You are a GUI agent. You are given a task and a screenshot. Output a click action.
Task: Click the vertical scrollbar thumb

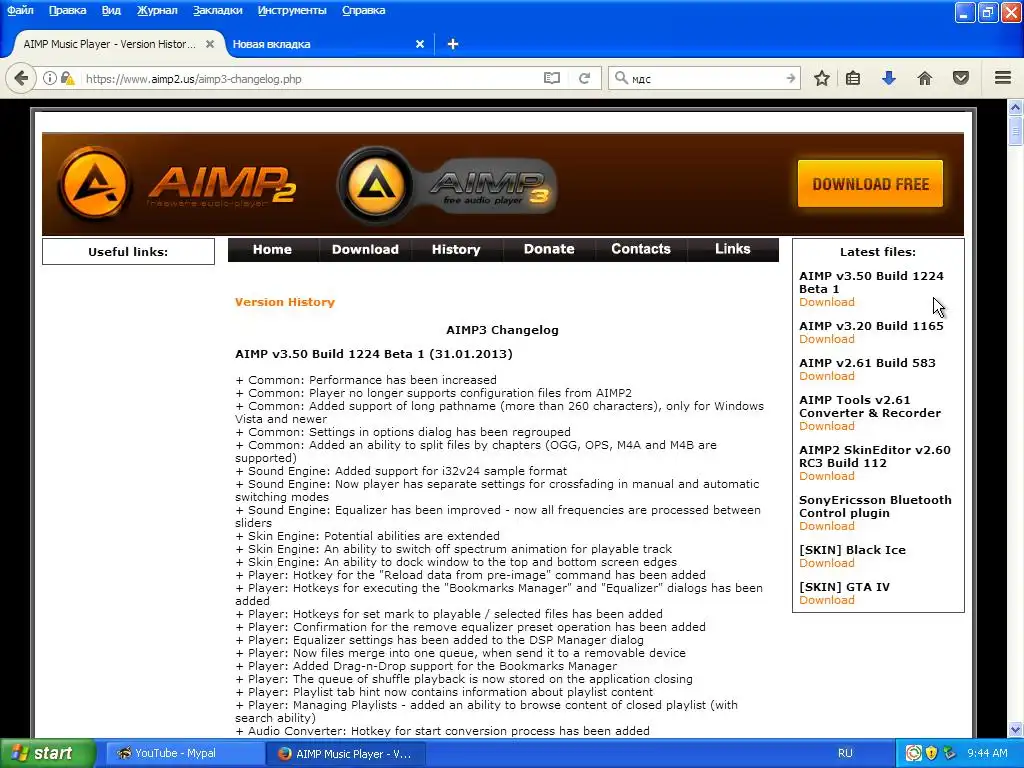[x=1016, y=131]
